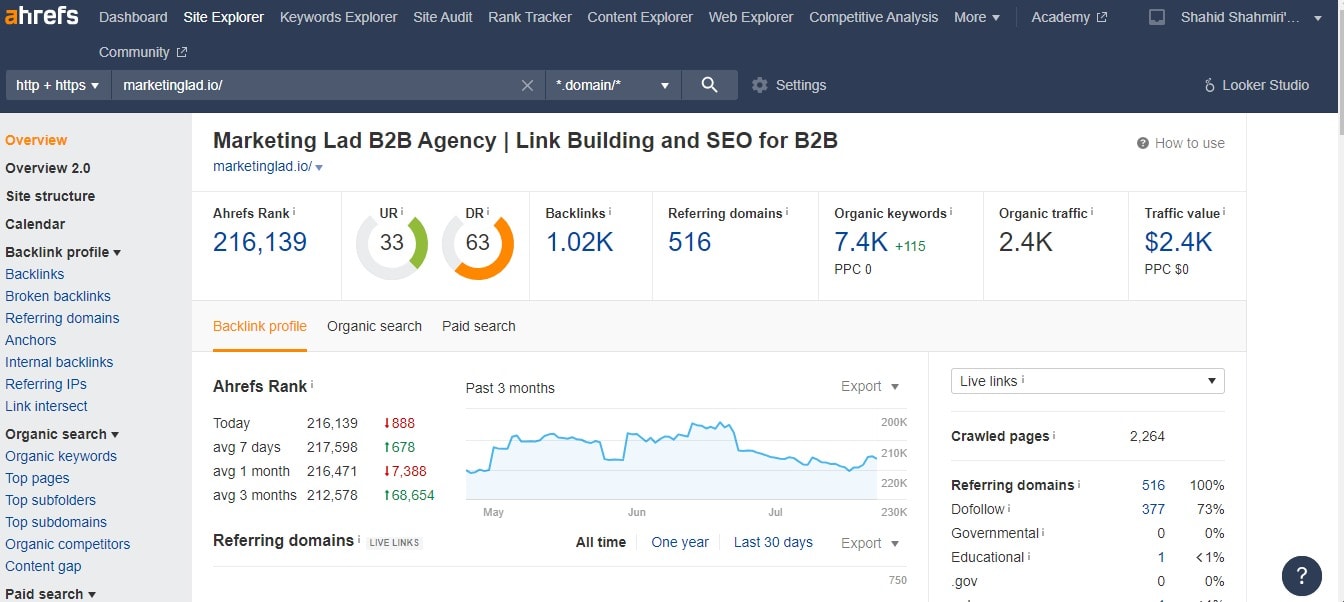Open the help question mark bubble
Viewport: 1344px width, 602px height.
(1301, 575)
